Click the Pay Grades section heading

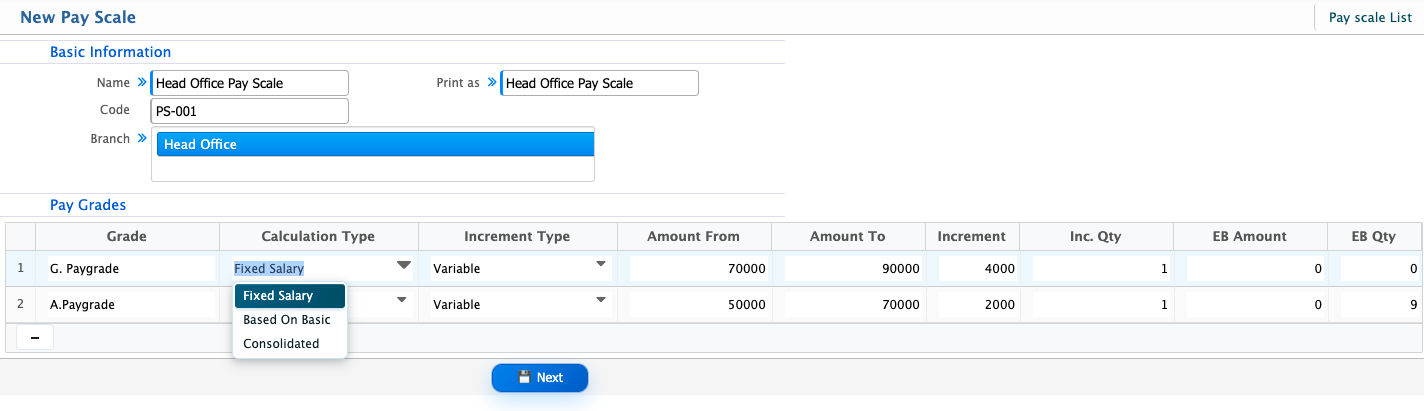point(88,205)
